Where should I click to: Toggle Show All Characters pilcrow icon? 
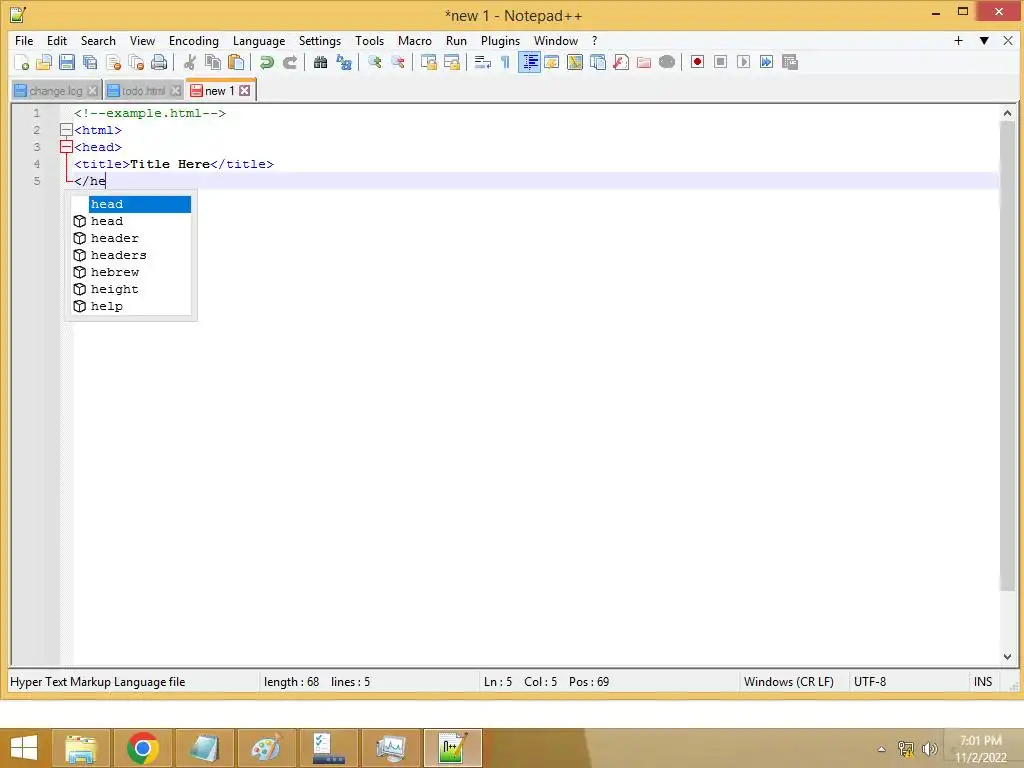click(505, 62)
